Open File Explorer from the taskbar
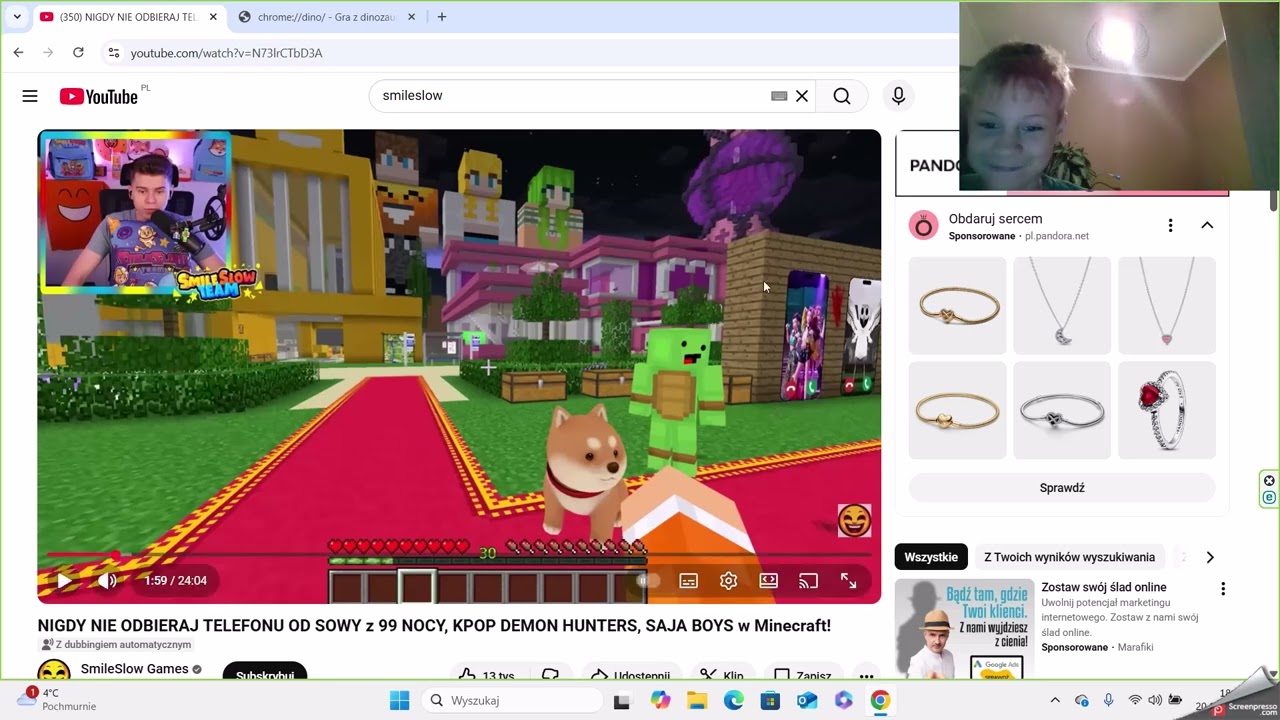1280x720 pixels. click(x=697, y=700)
